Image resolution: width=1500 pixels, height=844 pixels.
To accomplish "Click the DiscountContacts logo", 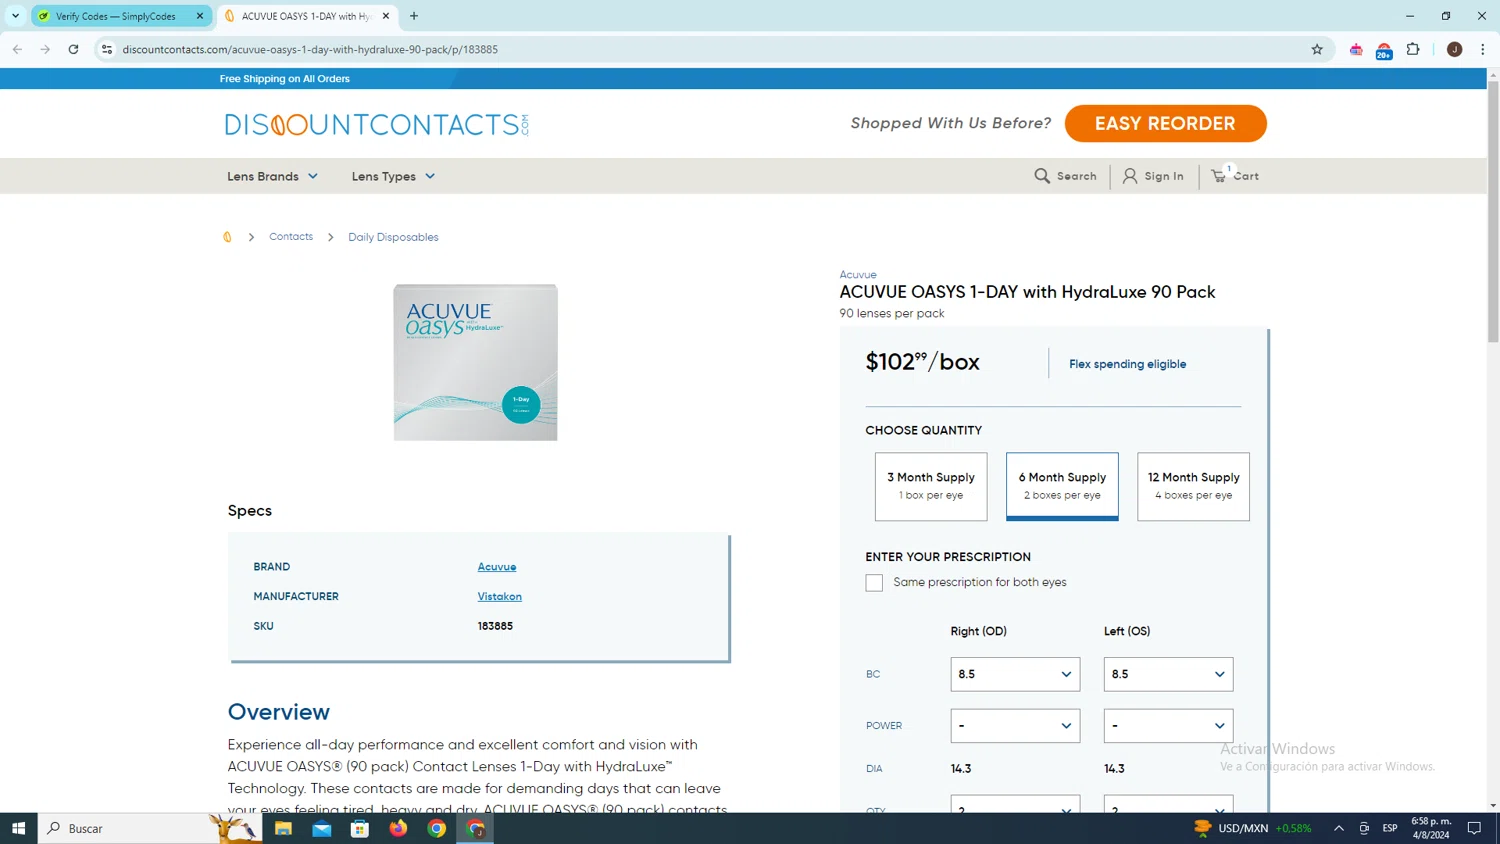I will (377, 124).
